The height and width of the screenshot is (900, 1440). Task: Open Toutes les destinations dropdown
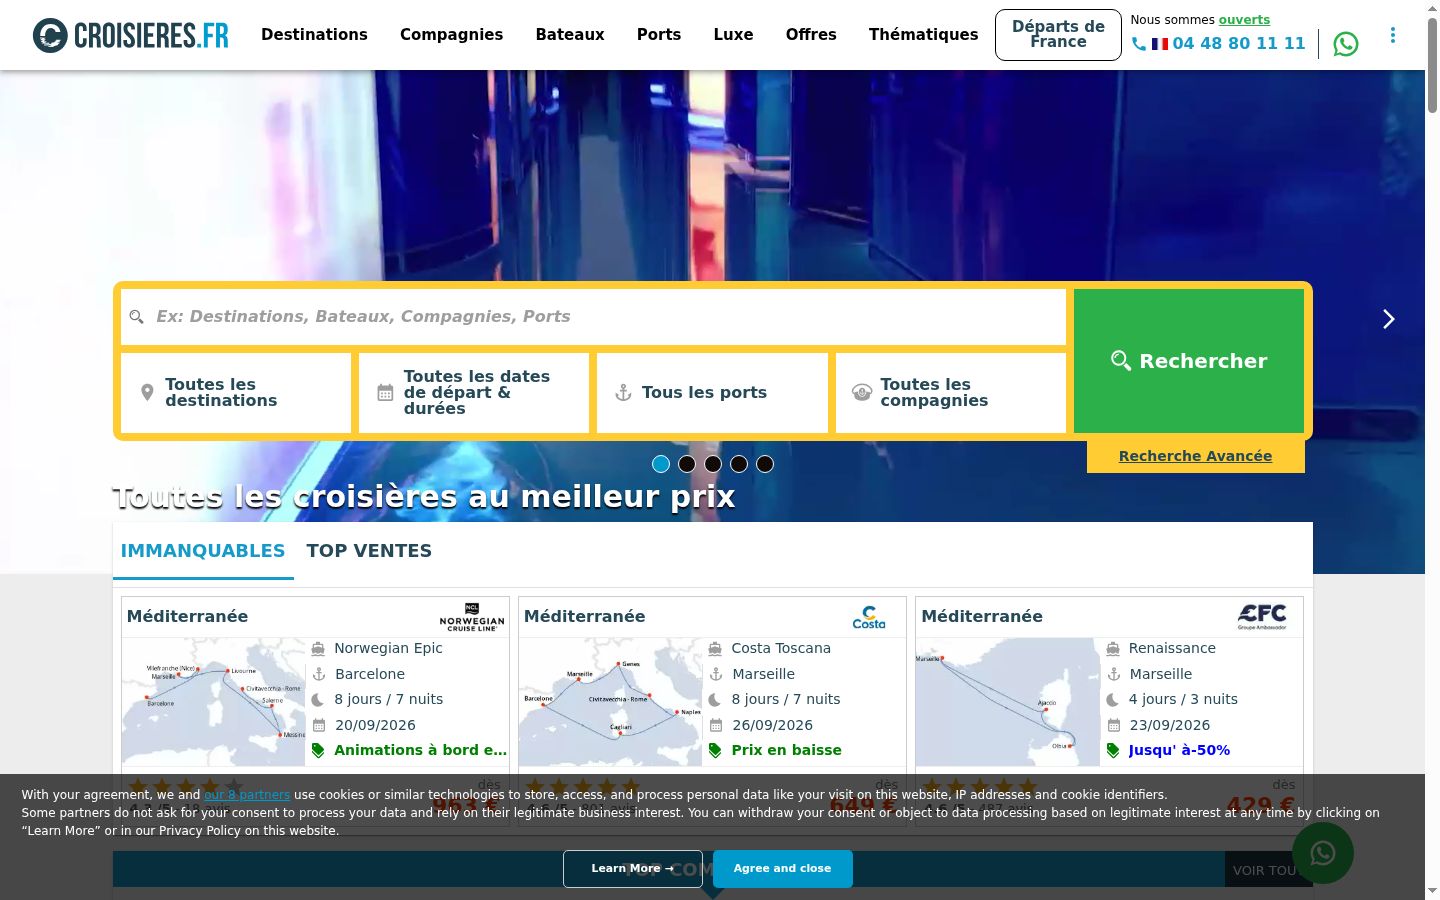tap(236, 393)
